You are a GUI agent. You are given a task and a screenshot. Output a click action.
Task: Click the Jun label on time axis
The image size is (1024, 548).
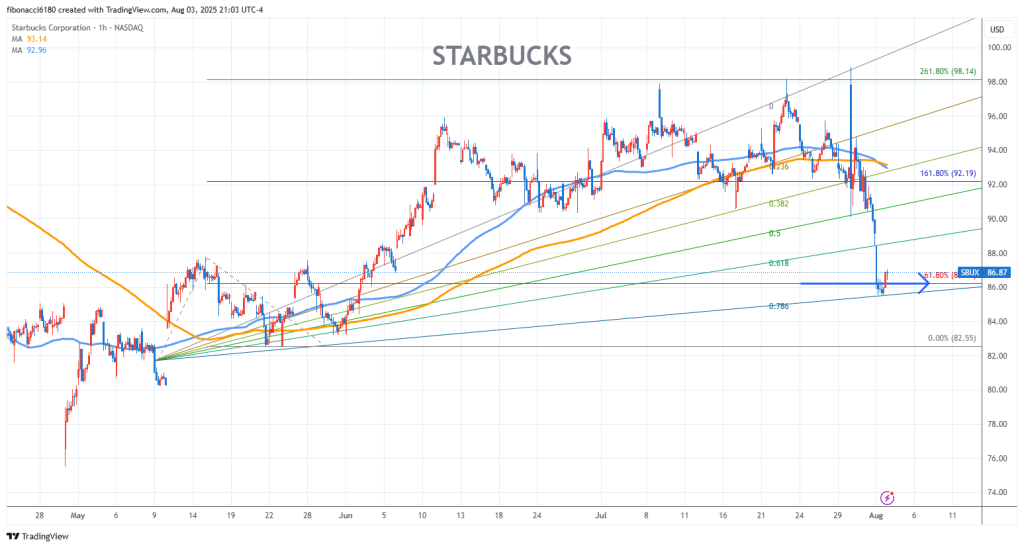click(345, 517)
